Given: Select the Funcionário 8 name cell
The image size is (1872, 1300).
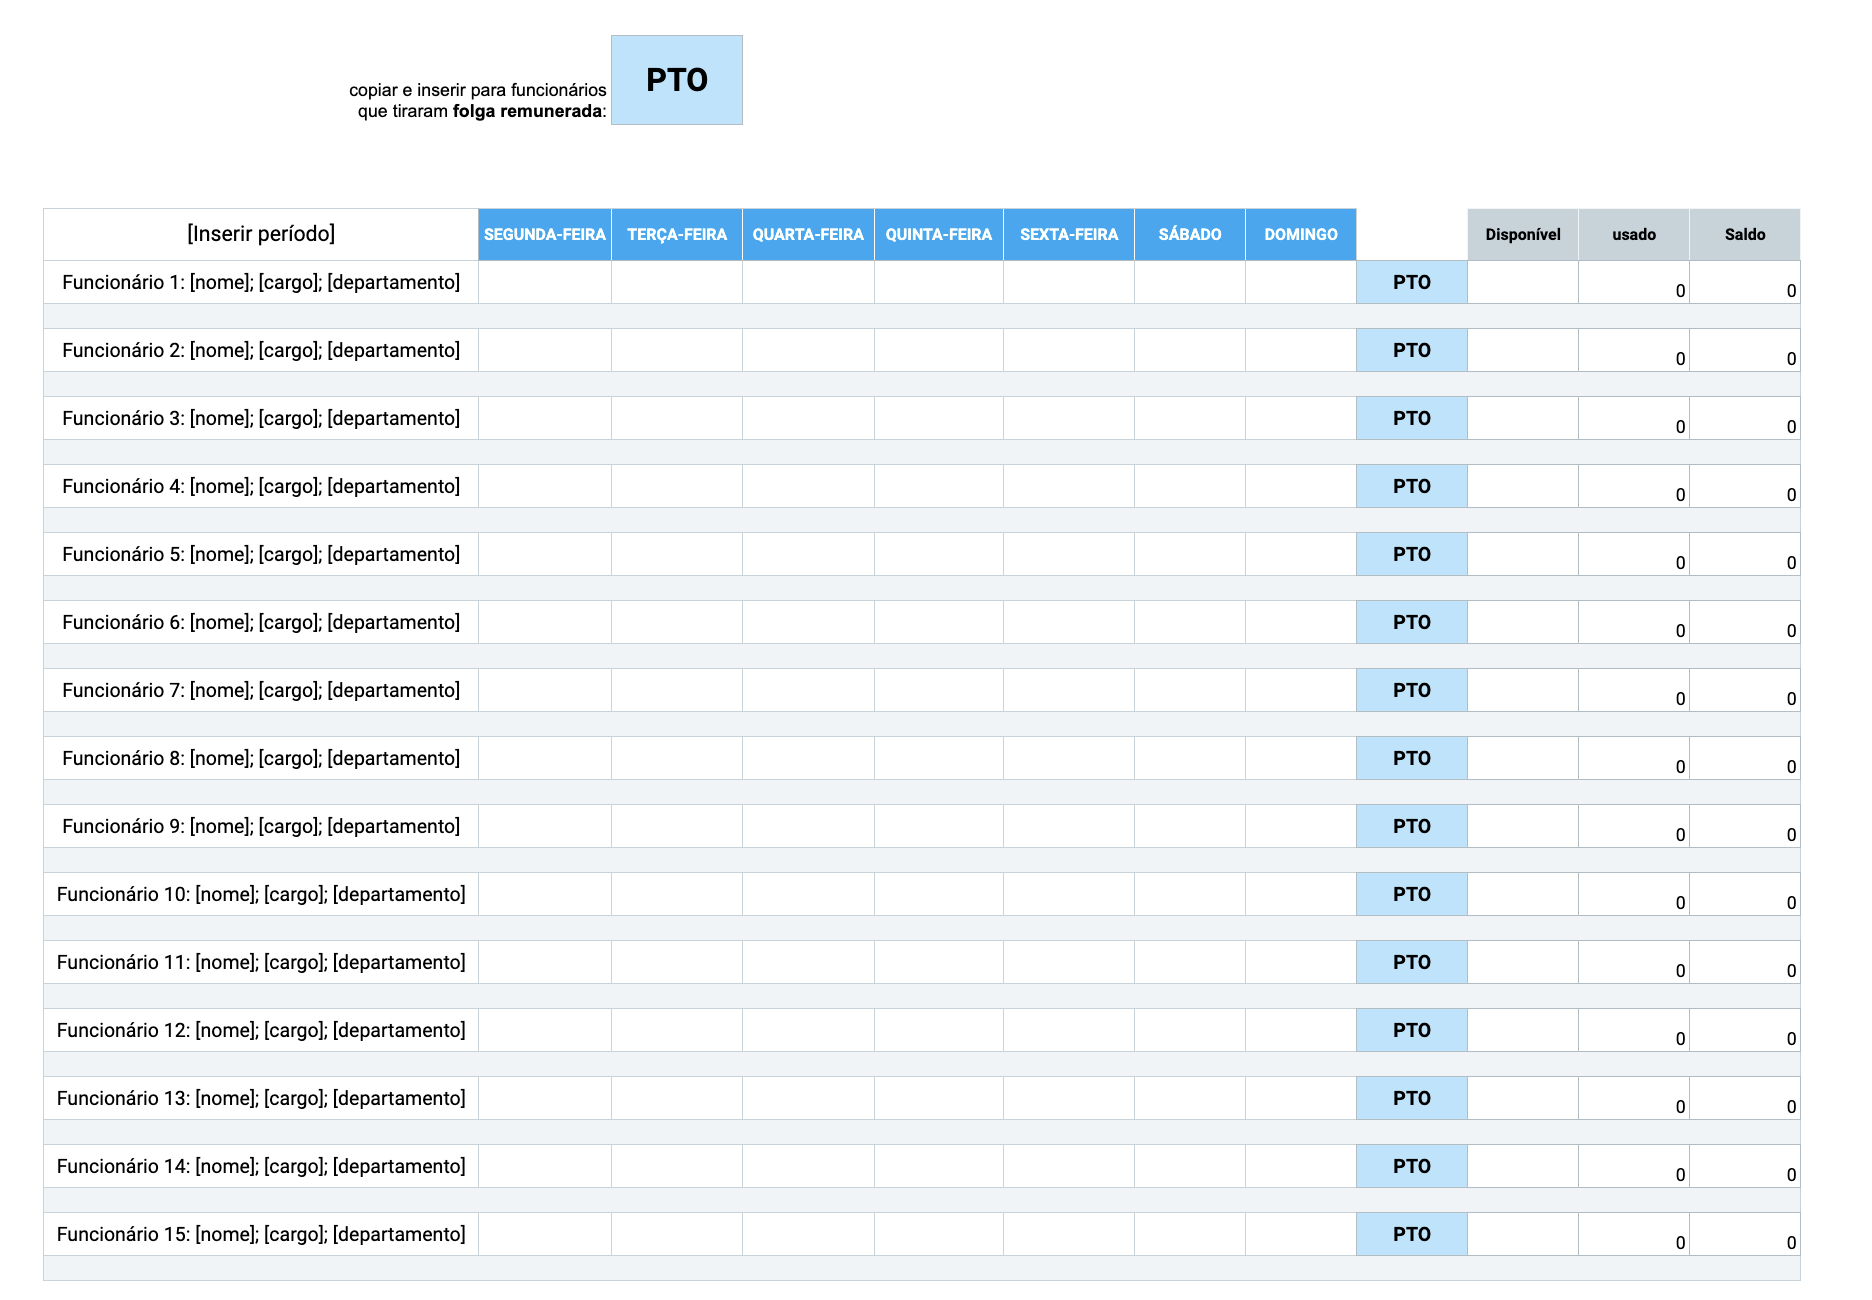Looking at the screenshot, I should click(x=261, y=758).
